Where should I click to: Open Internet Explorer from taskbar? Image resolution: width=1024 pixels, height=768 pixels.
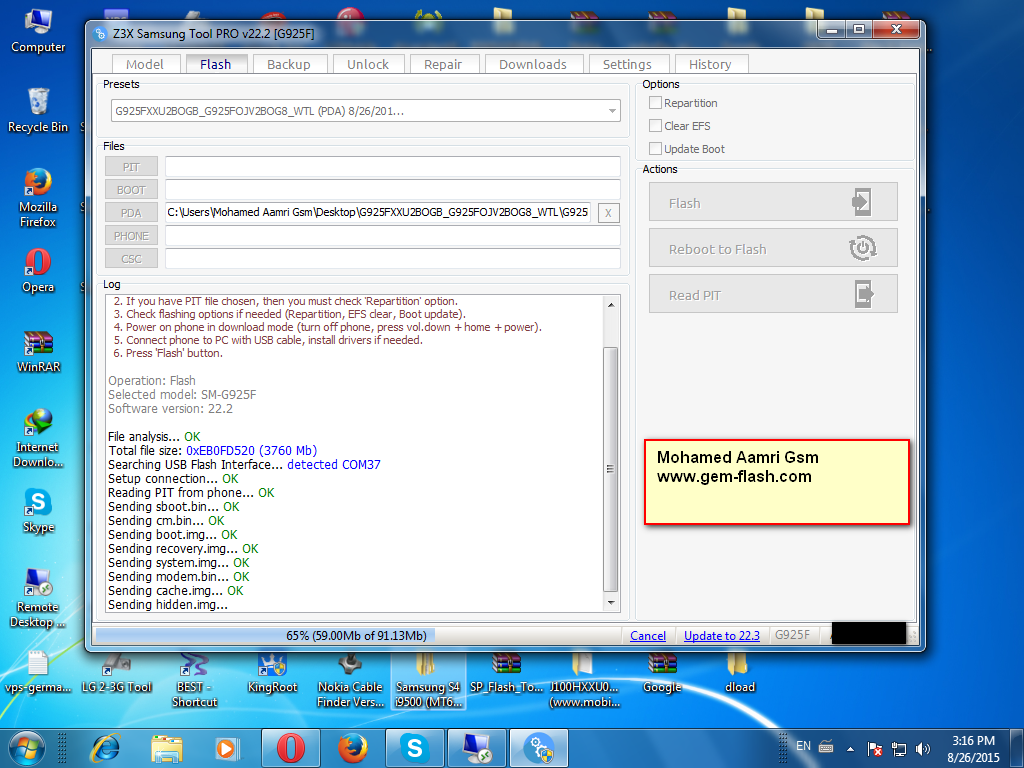pyautogui.click(x=105, y=748)
